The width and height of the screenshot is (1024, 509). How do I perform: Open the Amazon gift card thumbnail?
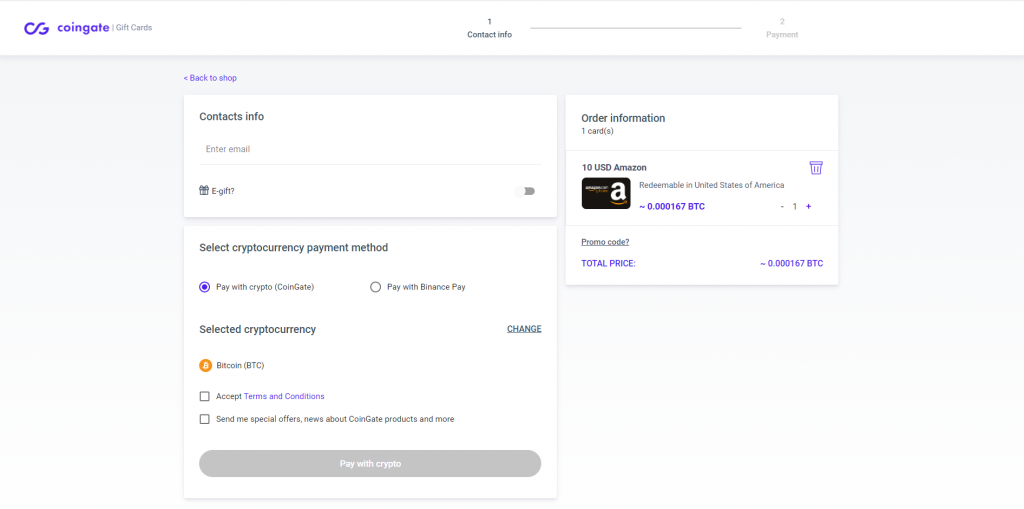pyautogui.click(x=606, y=193)
